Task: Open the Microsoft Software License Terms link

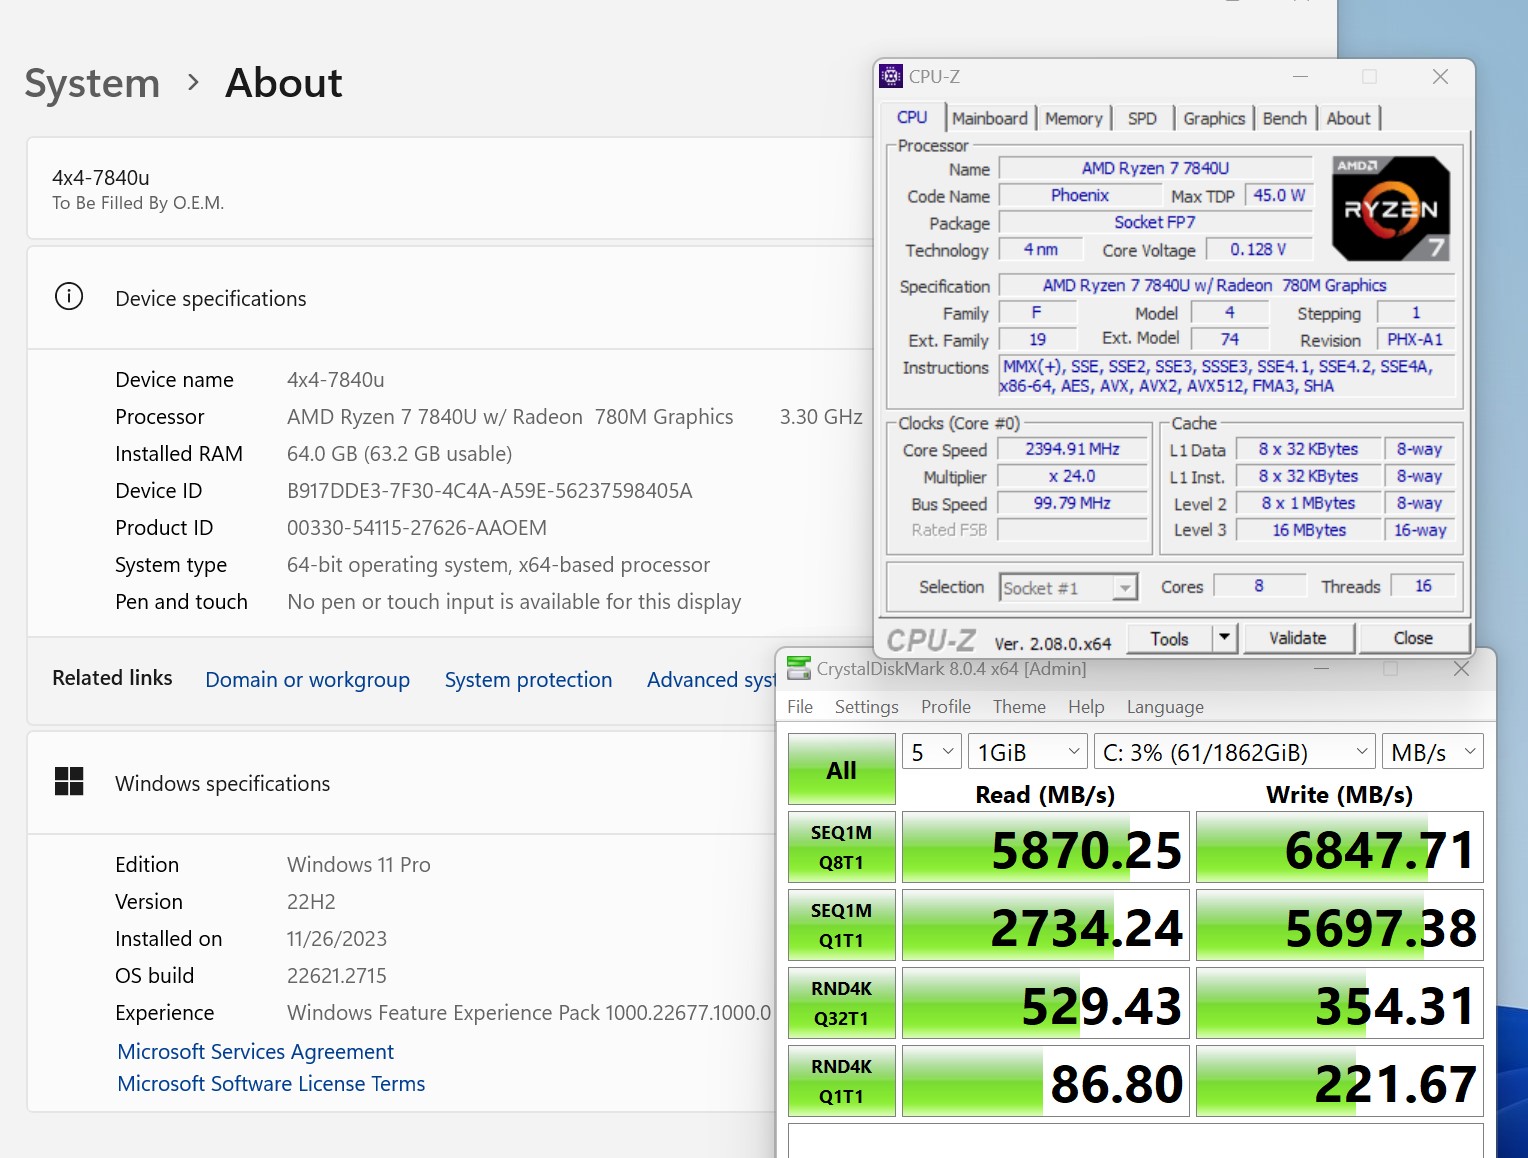Action: click(x=271, y=1084)
